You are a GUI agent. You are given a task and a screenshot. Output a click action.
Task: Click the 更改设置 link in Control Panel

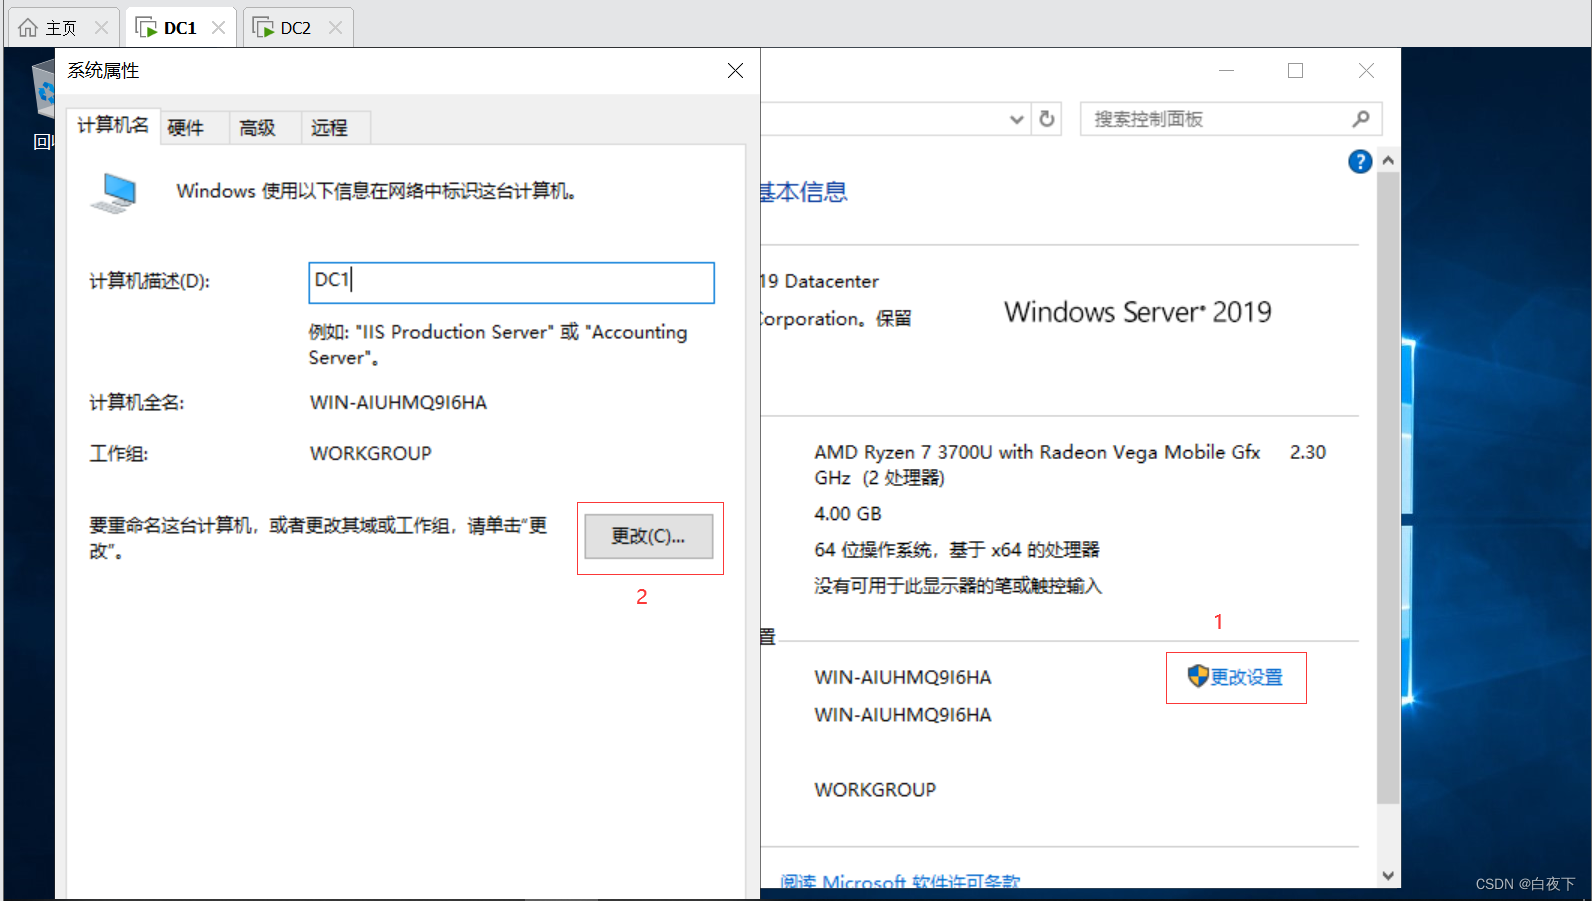(x=1247, y=677)
